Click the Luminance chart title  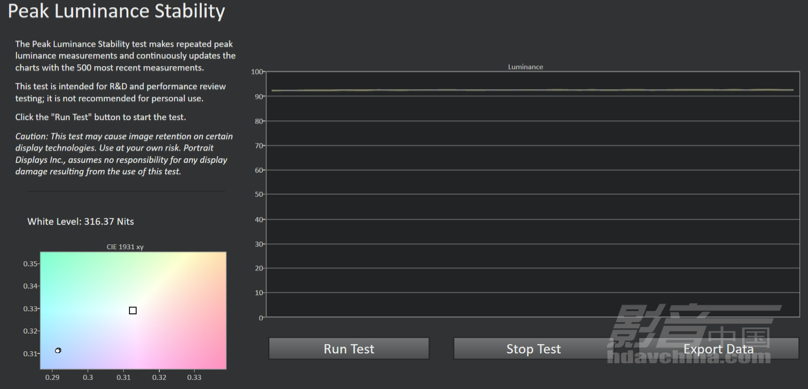[x=525, y=67]
